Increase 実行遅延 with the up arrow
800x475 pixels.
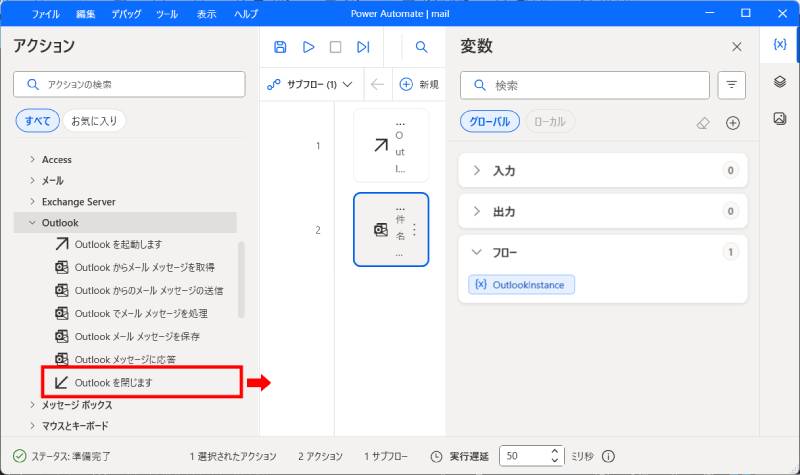coord(555,452)
